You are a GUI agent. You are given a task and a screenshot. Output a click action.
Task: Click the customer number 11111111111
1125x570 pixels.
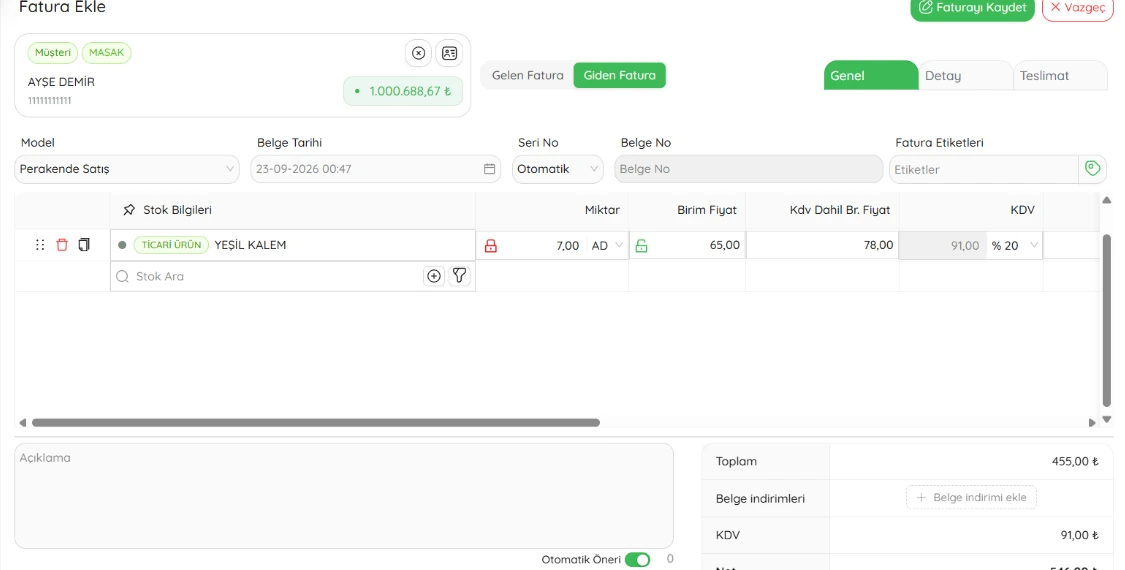(50, 101)
